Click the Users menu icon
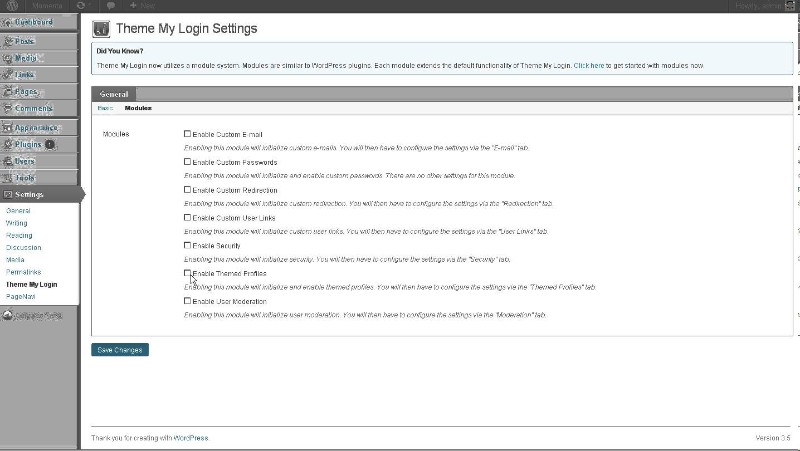 7,161
